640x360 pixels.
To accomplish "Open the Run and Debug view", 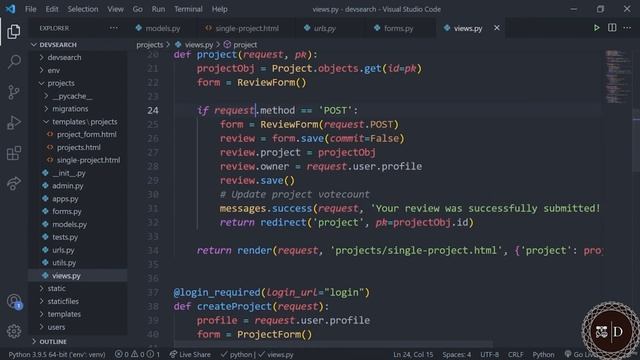I will click(13, 122).
